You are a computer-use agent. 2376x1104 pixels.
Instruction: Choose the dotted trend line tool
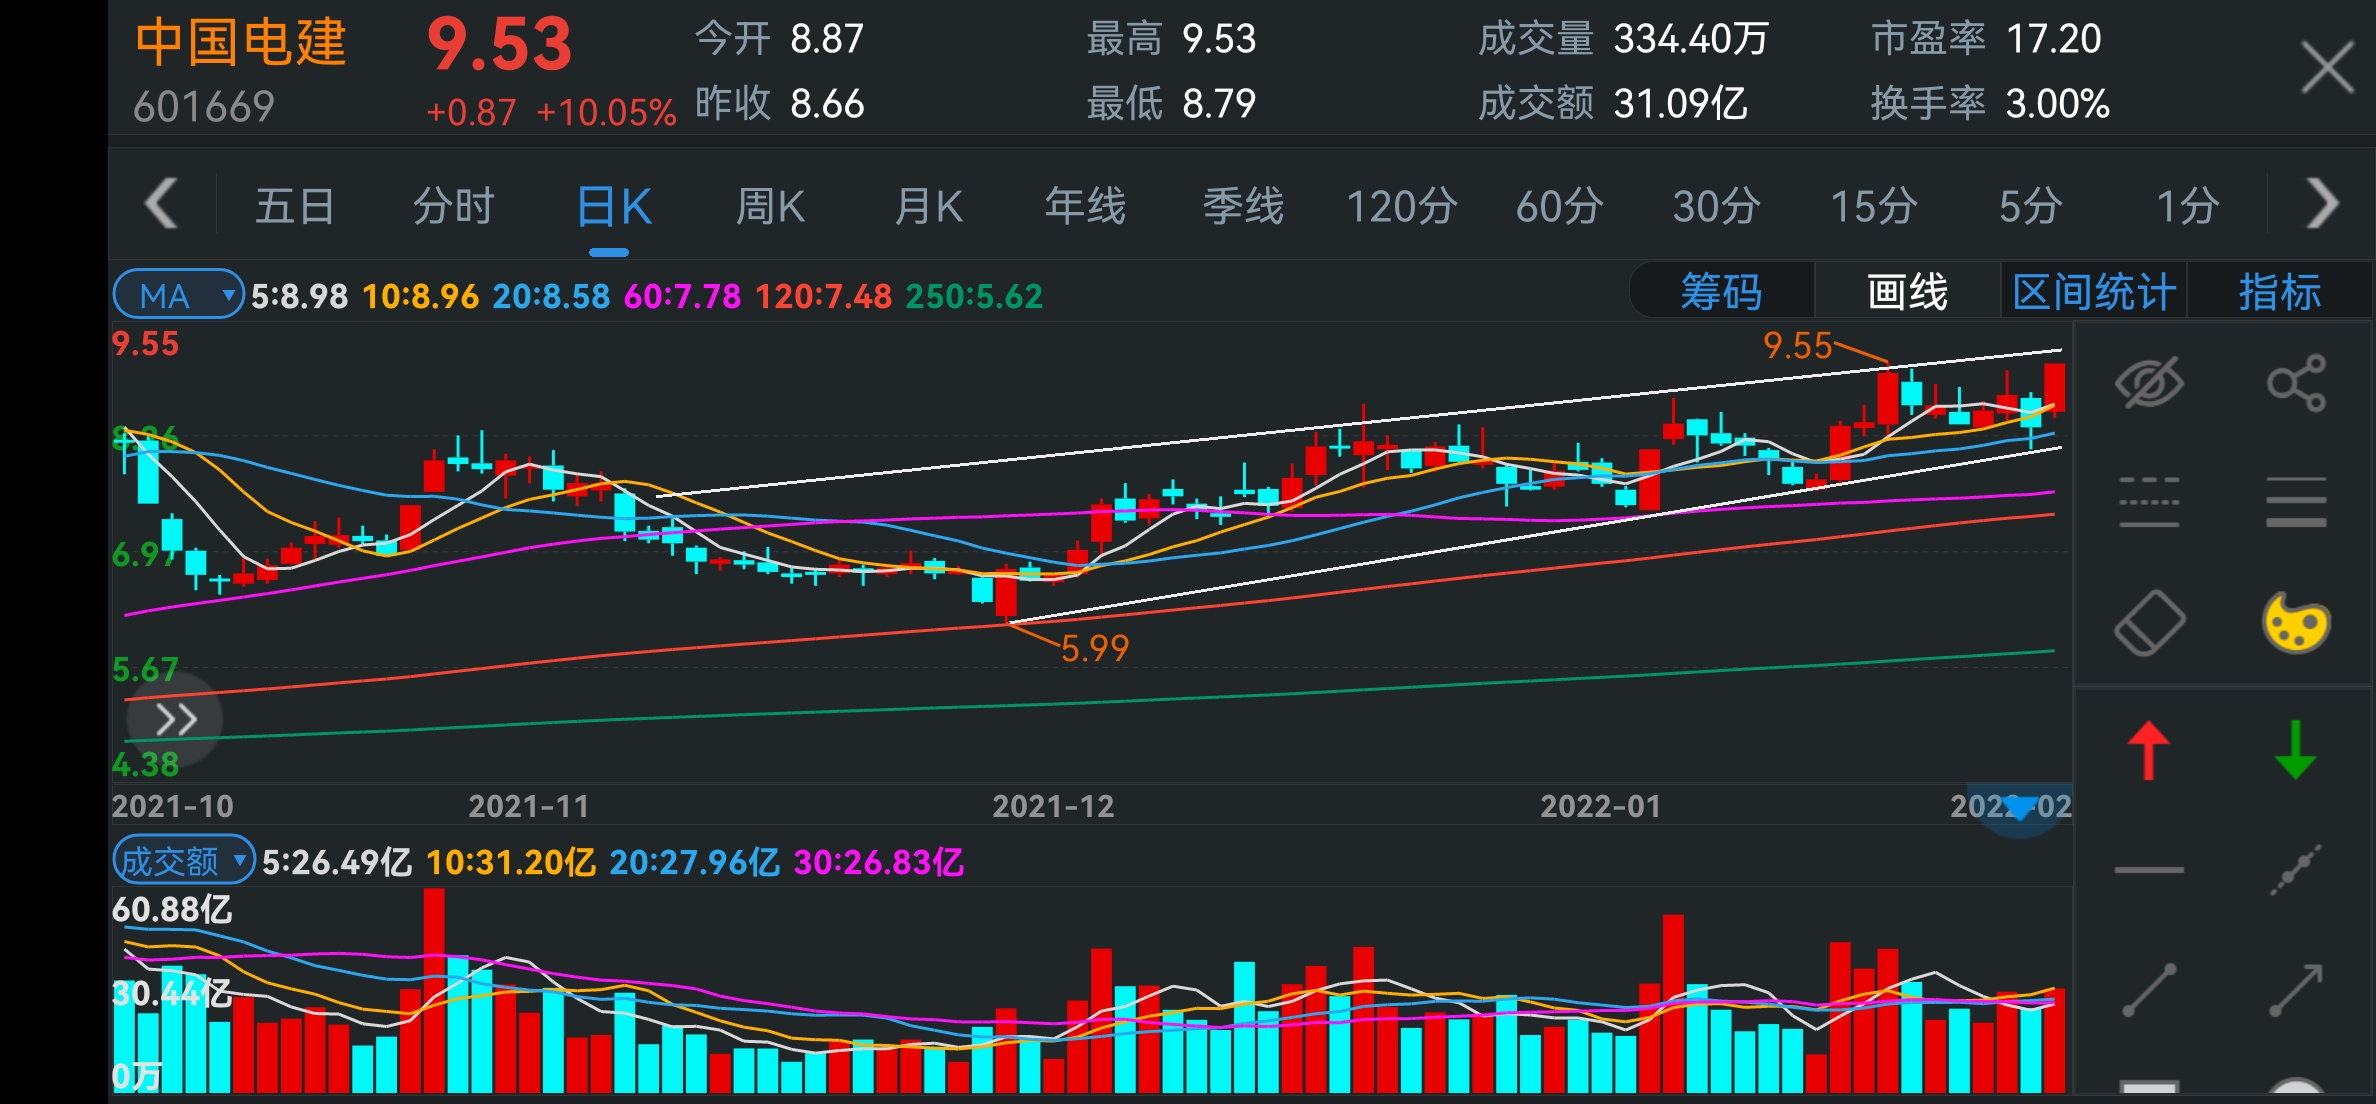click(x=2296, y=870)
